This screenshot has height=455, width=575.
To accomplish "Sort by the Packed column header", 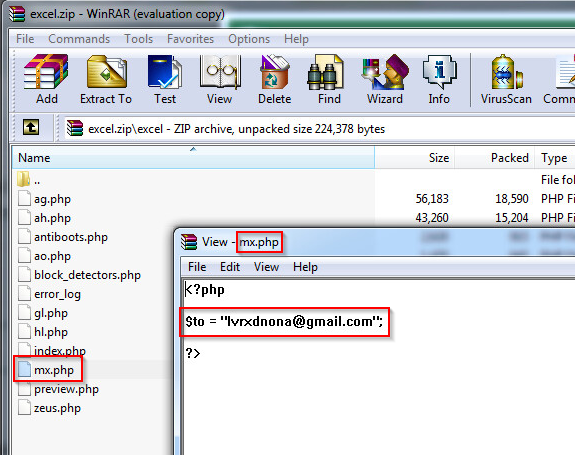I will pyautogui.click(x=495, y=158).
